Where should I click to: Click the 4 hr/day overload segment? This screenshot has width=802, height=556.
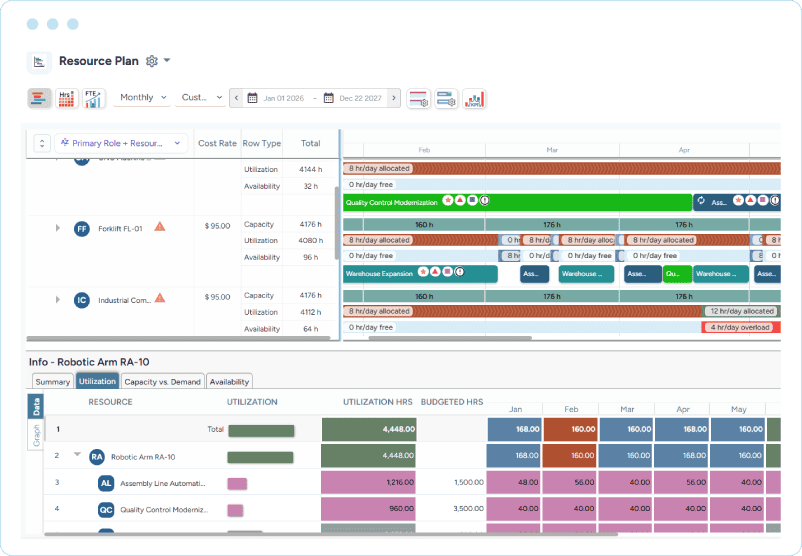[741, 327]
